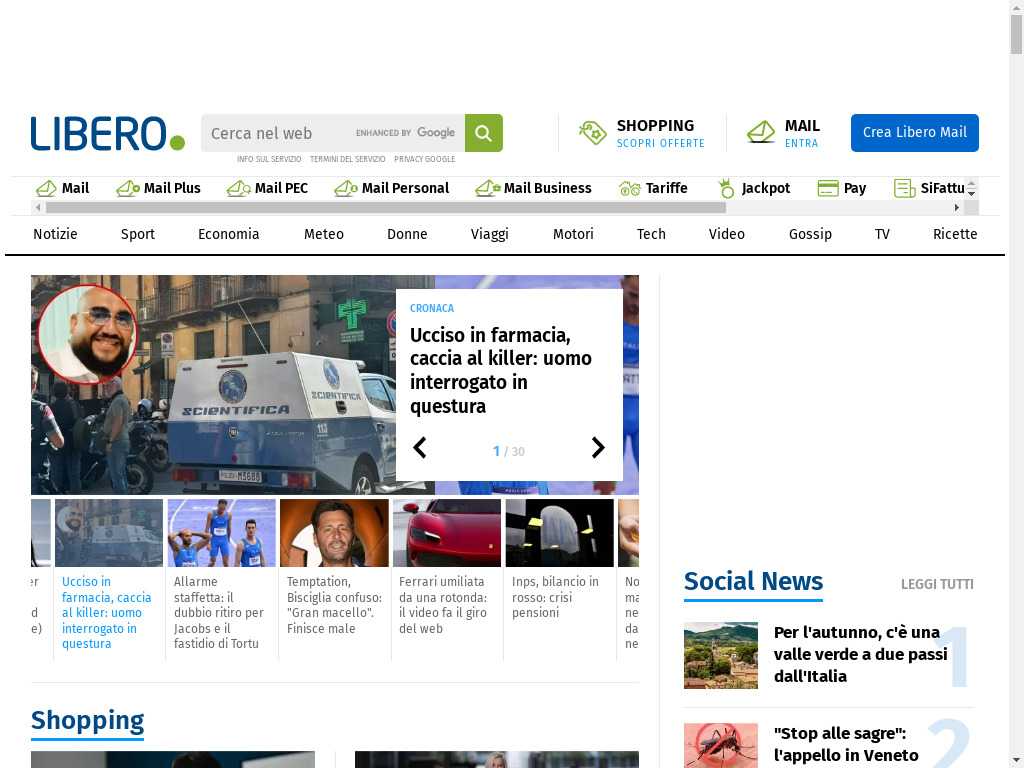Image resolution: width=1024 pixels, height=768 pixels.
Task: Click the green valley village thumbnail
Action: [721, 656]
